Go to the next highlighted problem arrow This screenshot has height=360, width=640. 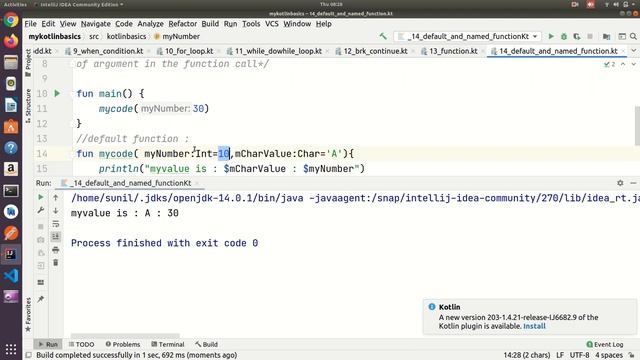click(x=633, y=64)
